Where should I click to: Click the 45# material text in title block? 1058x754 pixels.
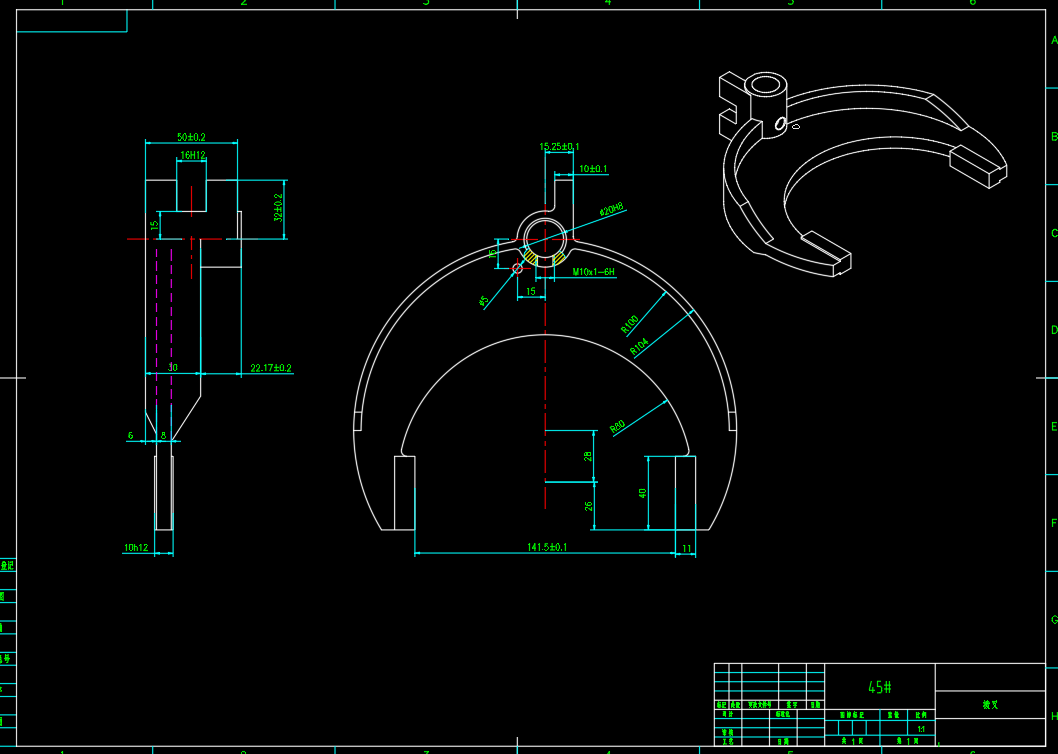coord(879,687)
